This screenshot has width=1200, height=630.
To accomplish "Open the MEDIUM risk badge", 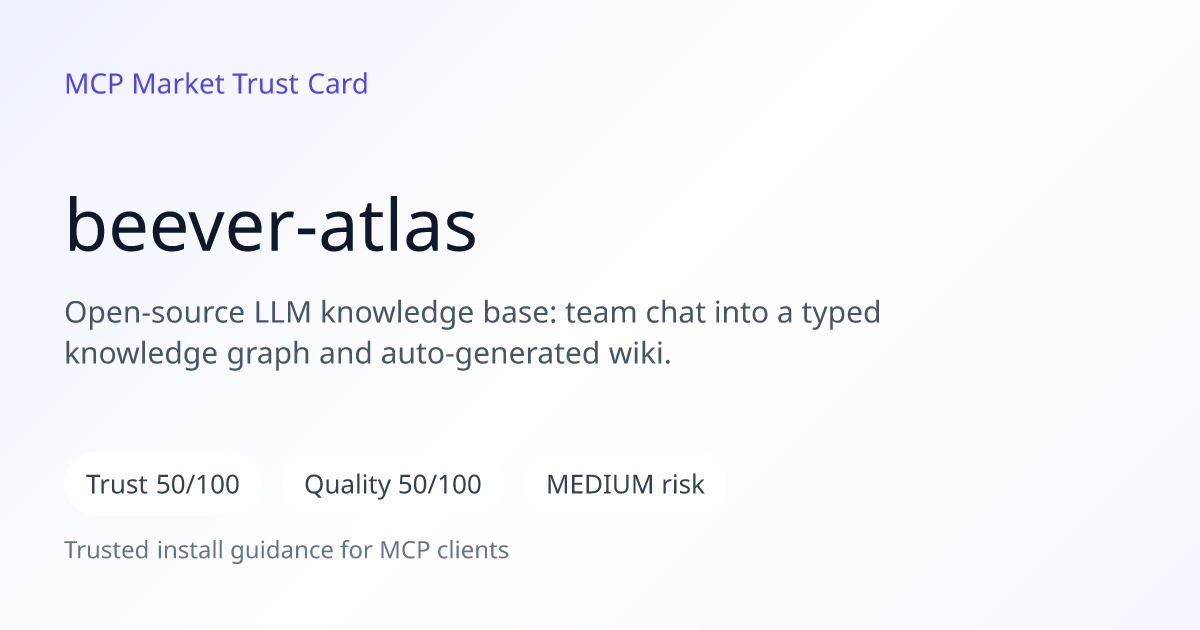I will coord(625,484).
